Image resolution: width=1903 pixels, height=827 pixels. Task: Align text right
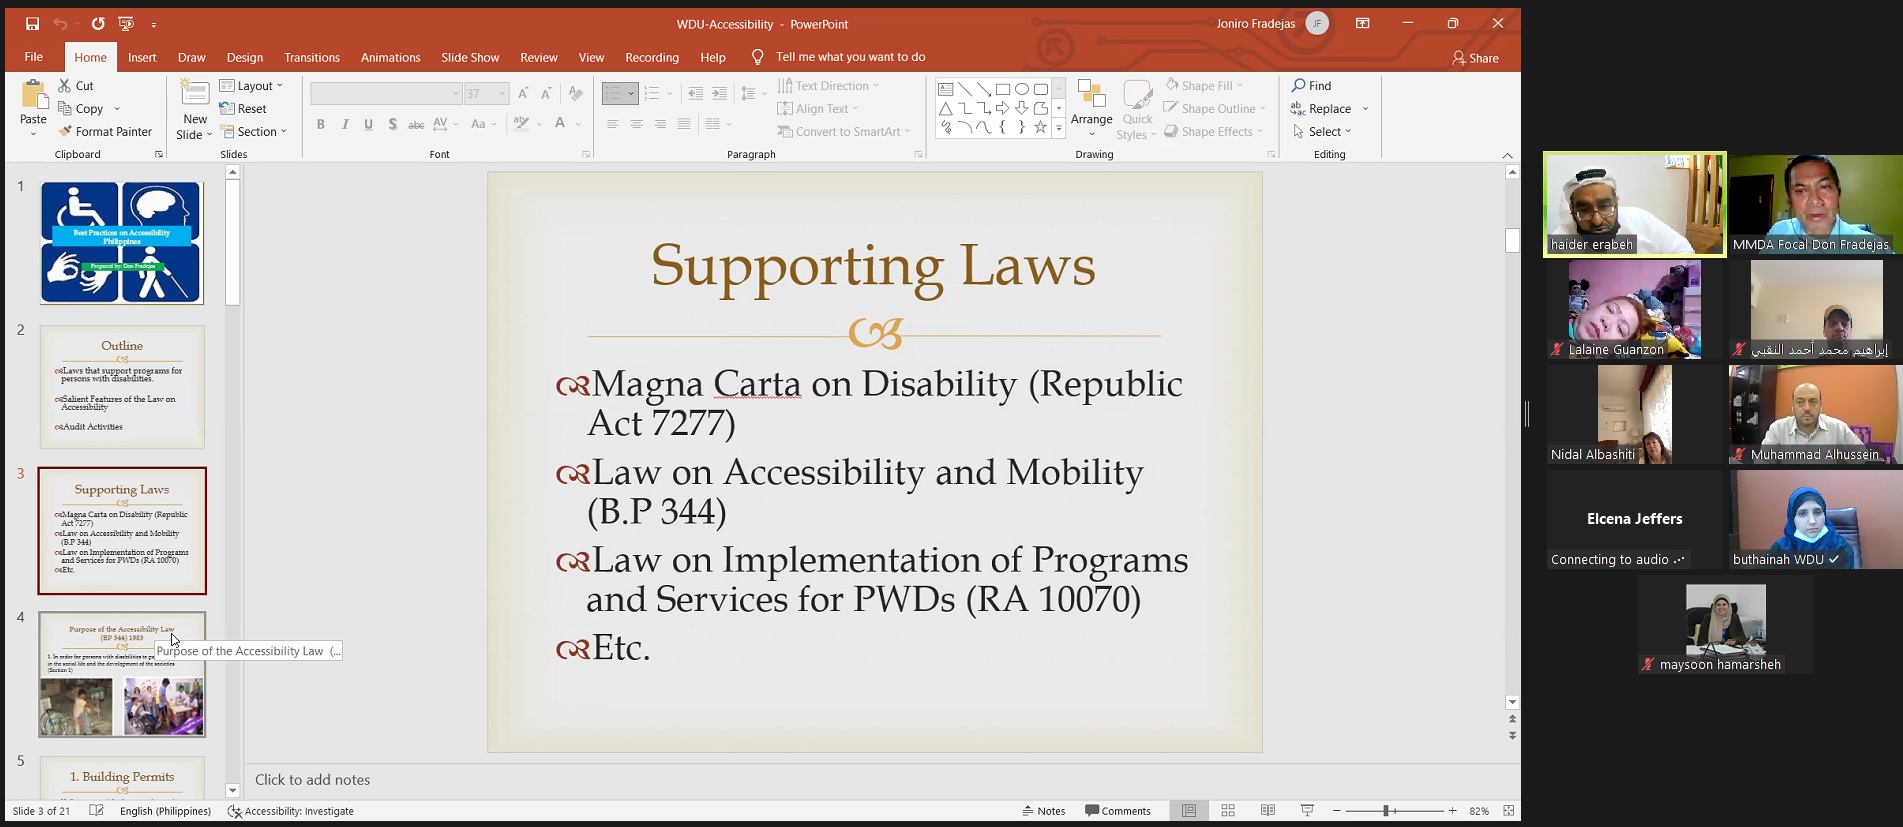coord(660,124)
